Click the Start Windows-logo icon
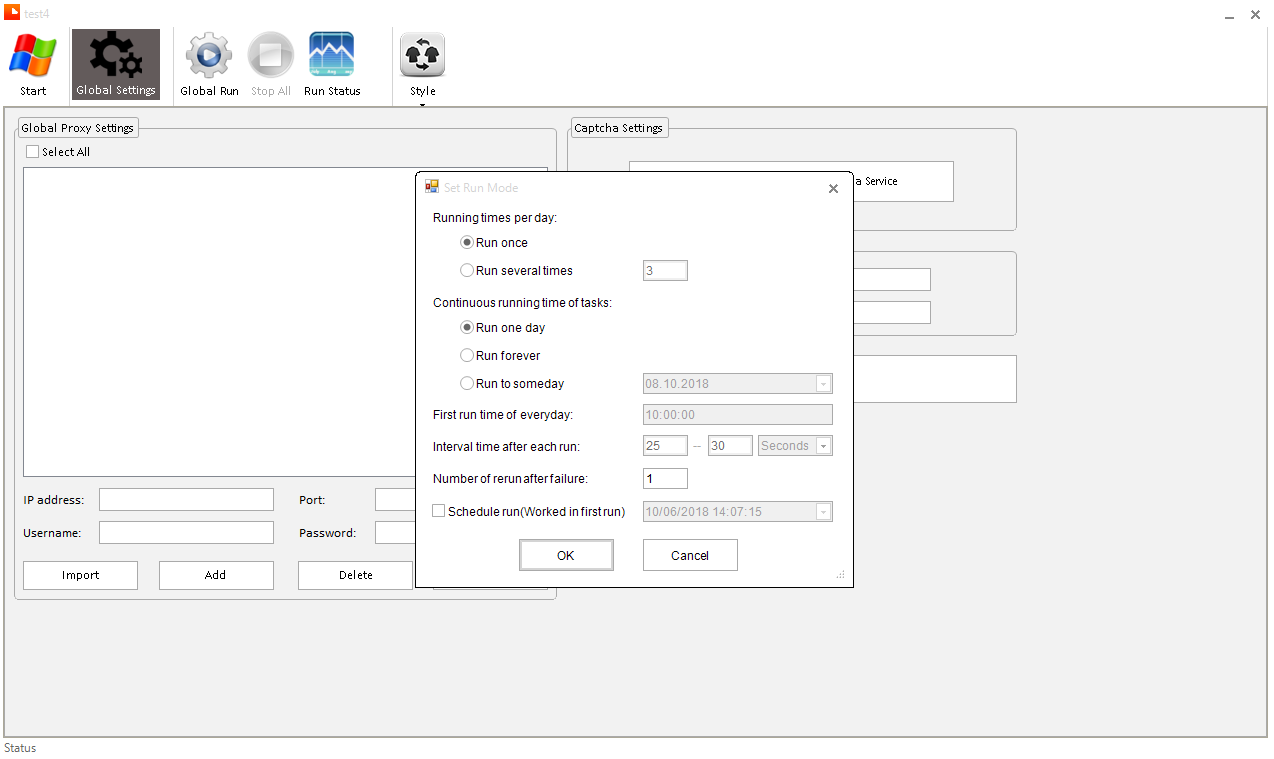Viewport: 1274px width, 759px height. pyautogui.click(x=33, y=56)
